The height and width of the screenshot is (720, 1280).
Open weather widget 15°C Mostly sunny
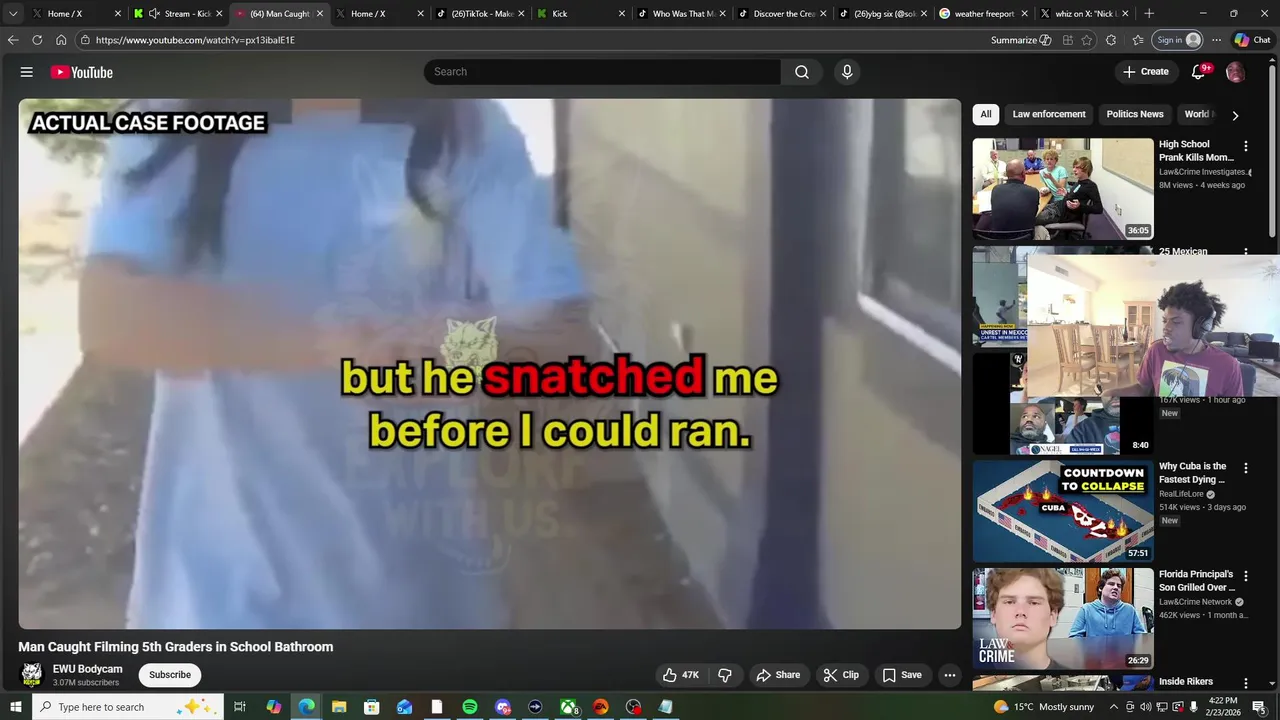tap(1043, 707)
